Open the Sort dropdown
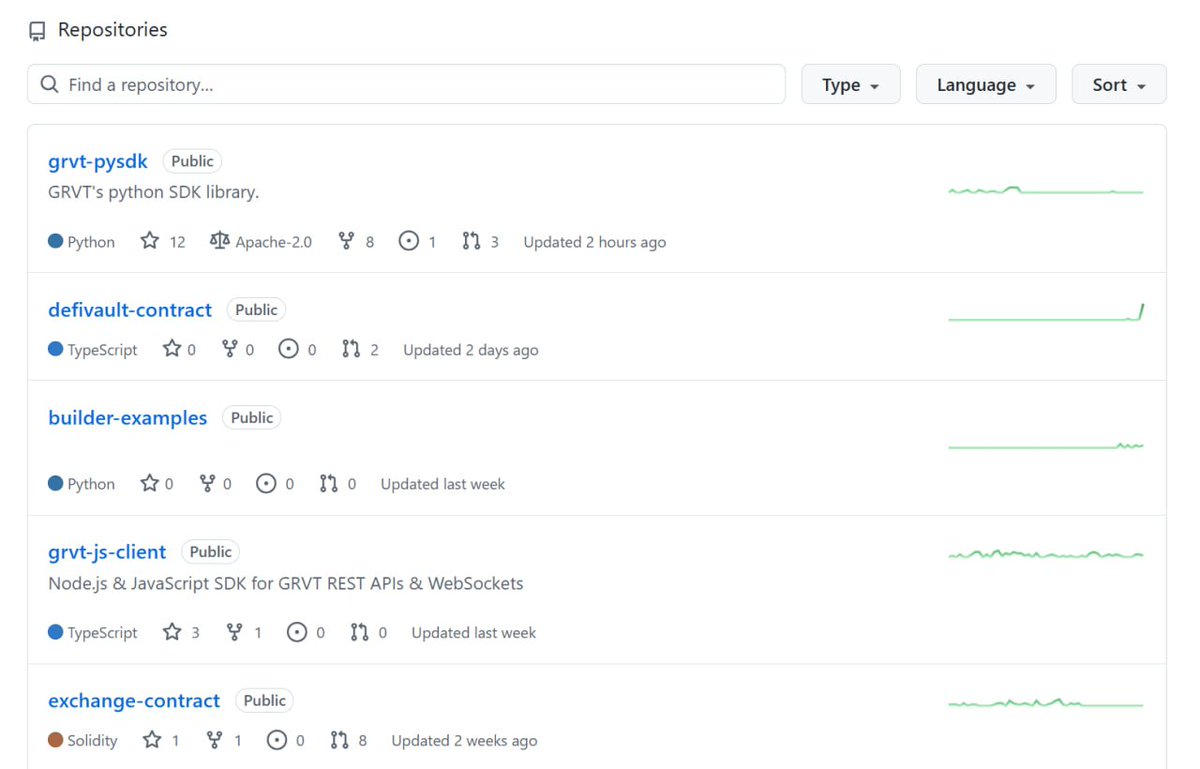This screenshot has width=1200, height=769. click(x=1118, y=85)
